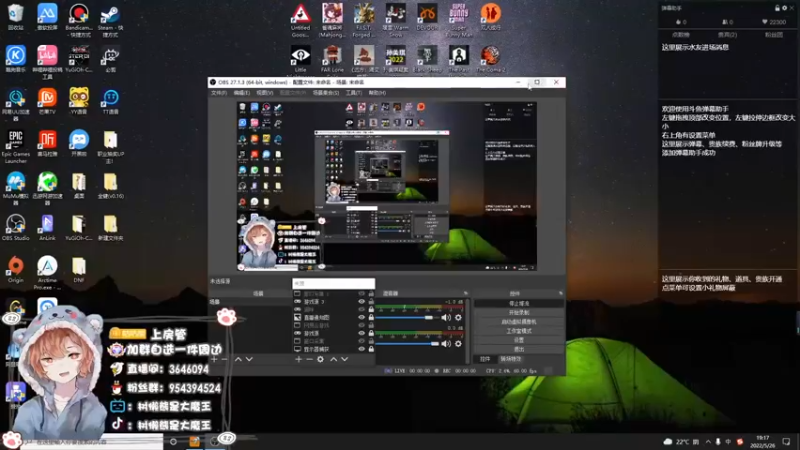Open the 帮助(H) menu in OBS
The height and width of the screenshot is (450, 800).
[x=377, y=93]
